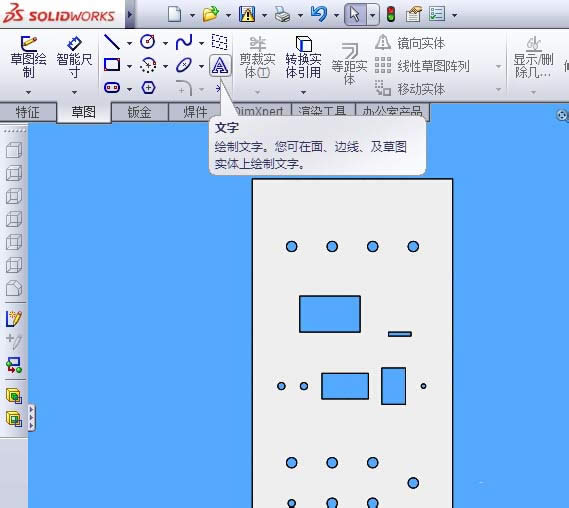
Task: Select the Straight Slot sketch tool
Action: point(112,88)
